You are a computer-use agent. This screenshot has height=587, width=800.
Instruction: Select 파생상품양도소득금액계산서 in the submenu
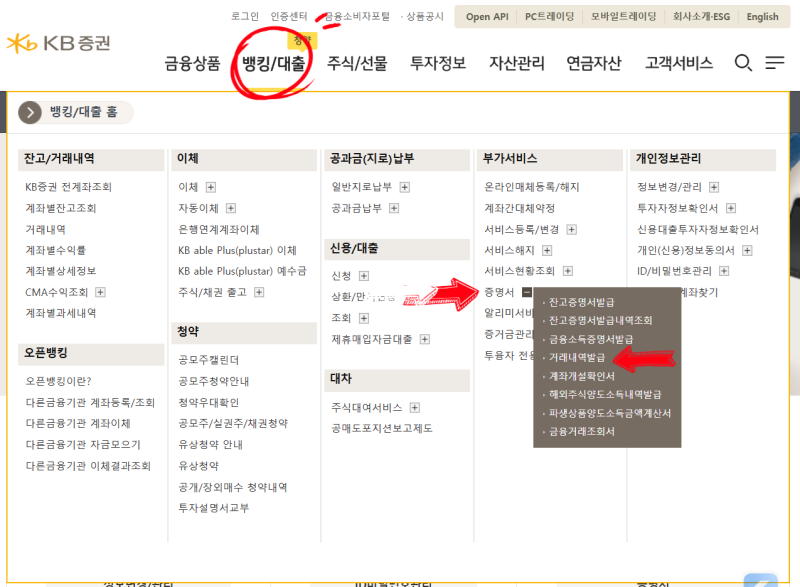pyautogui.click(x=610, y=413)
